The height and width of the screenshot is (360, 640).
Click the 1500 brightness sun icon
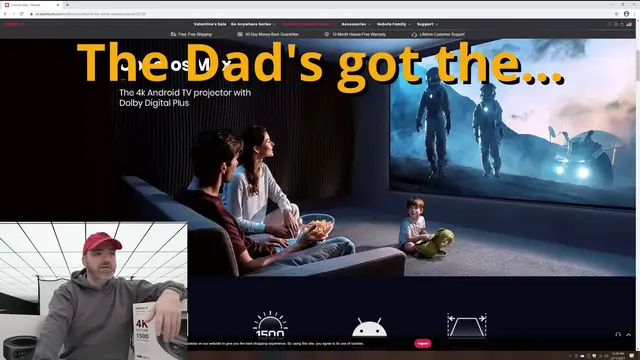(270, 325)
